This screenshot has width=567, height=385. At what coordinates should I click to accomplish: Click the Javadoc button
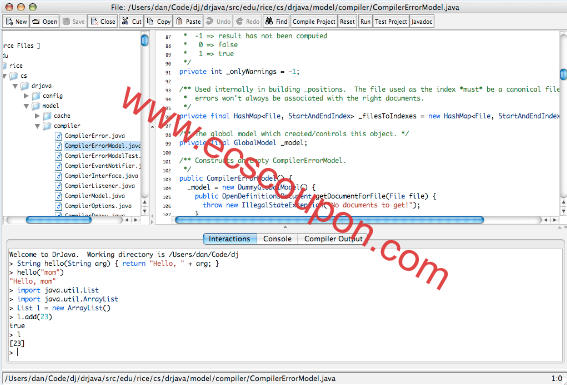pyautogui.click(x=422, y=22)
